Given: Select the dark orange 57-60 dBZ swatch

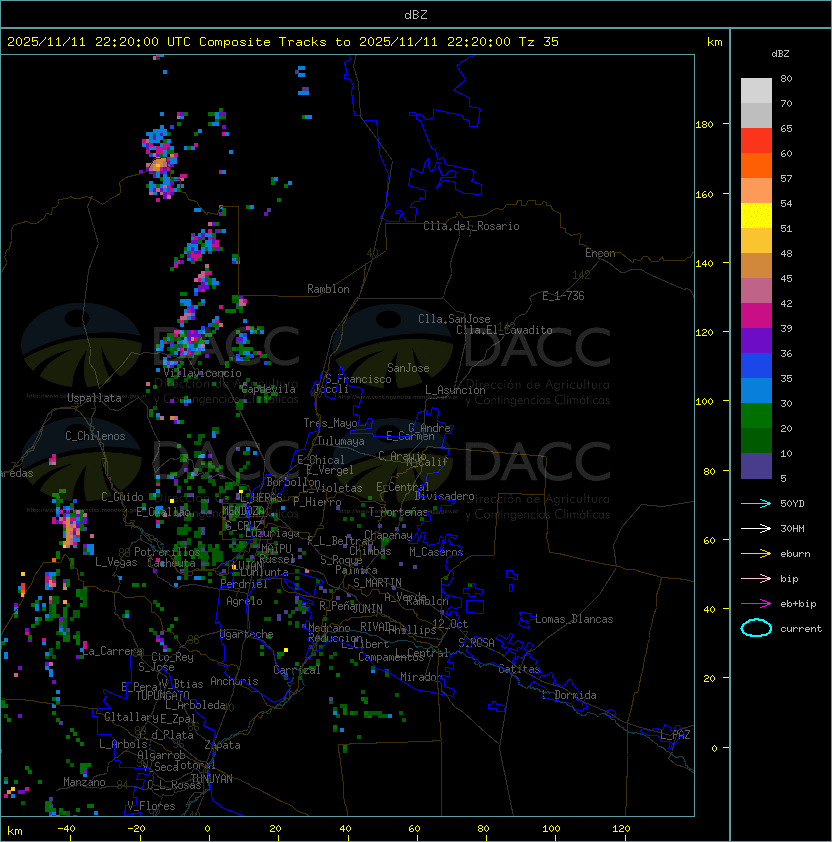Looking at the screenshot, I should tap(756, 165).
